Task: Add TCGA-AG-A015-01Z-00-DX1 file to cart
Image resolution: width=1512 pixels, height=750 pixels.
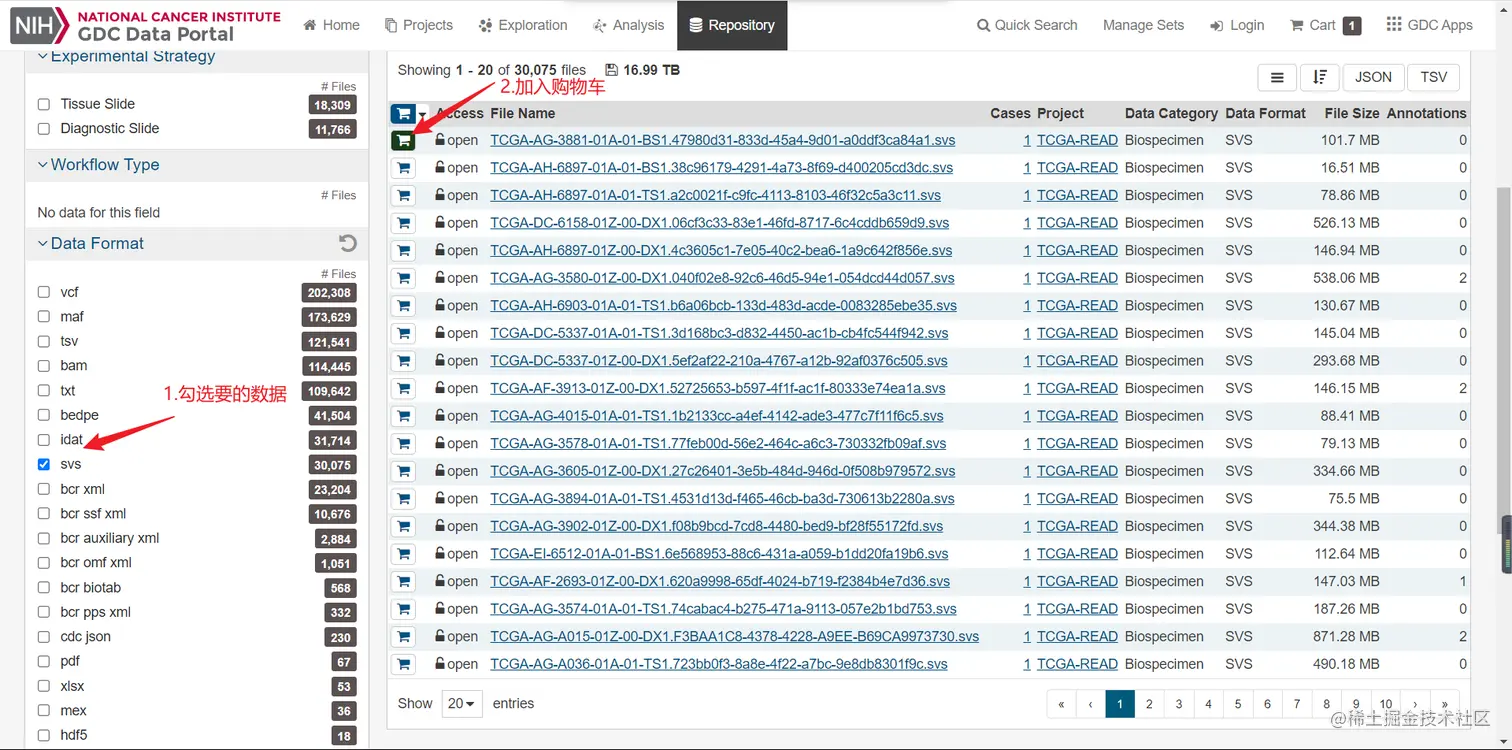Action: tap(403, 636)
